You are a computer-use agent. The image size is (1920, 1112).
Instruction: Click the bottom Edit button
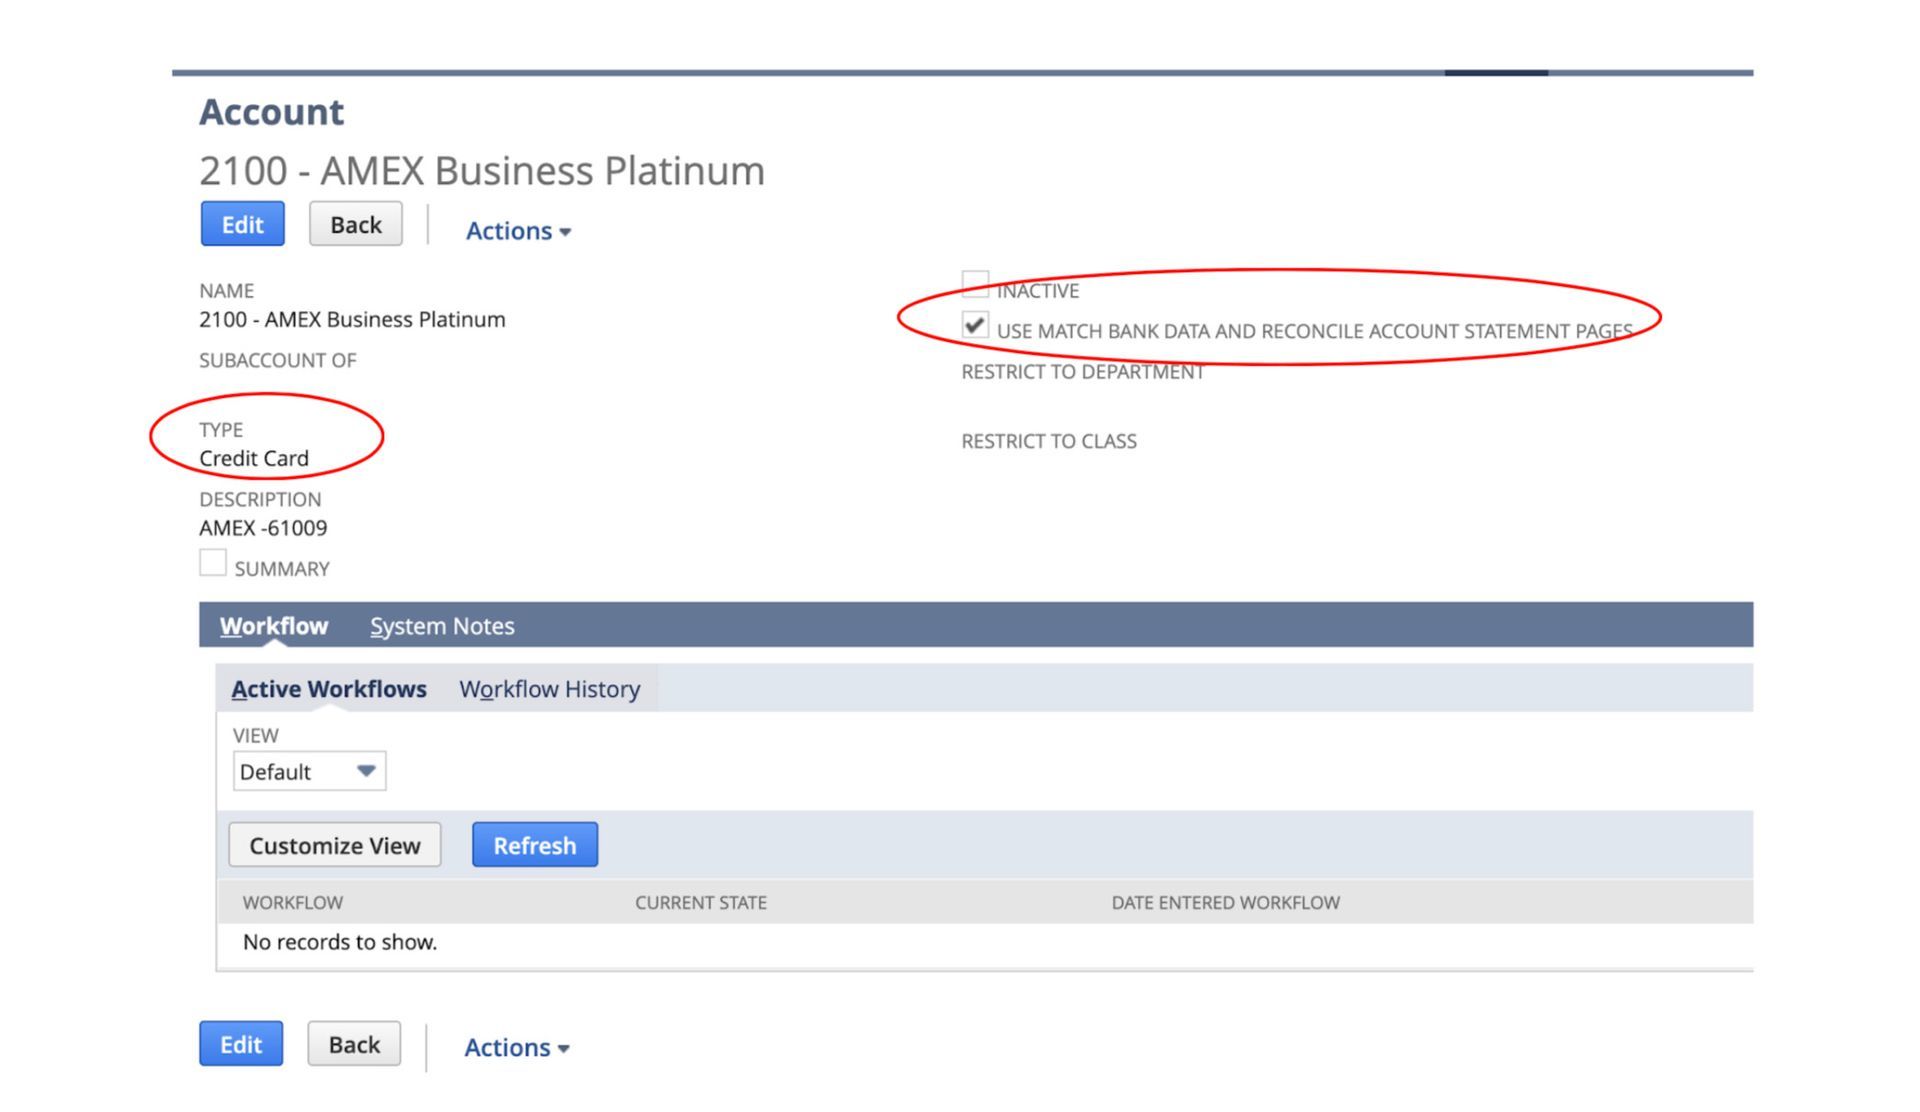click(241, 1044)
